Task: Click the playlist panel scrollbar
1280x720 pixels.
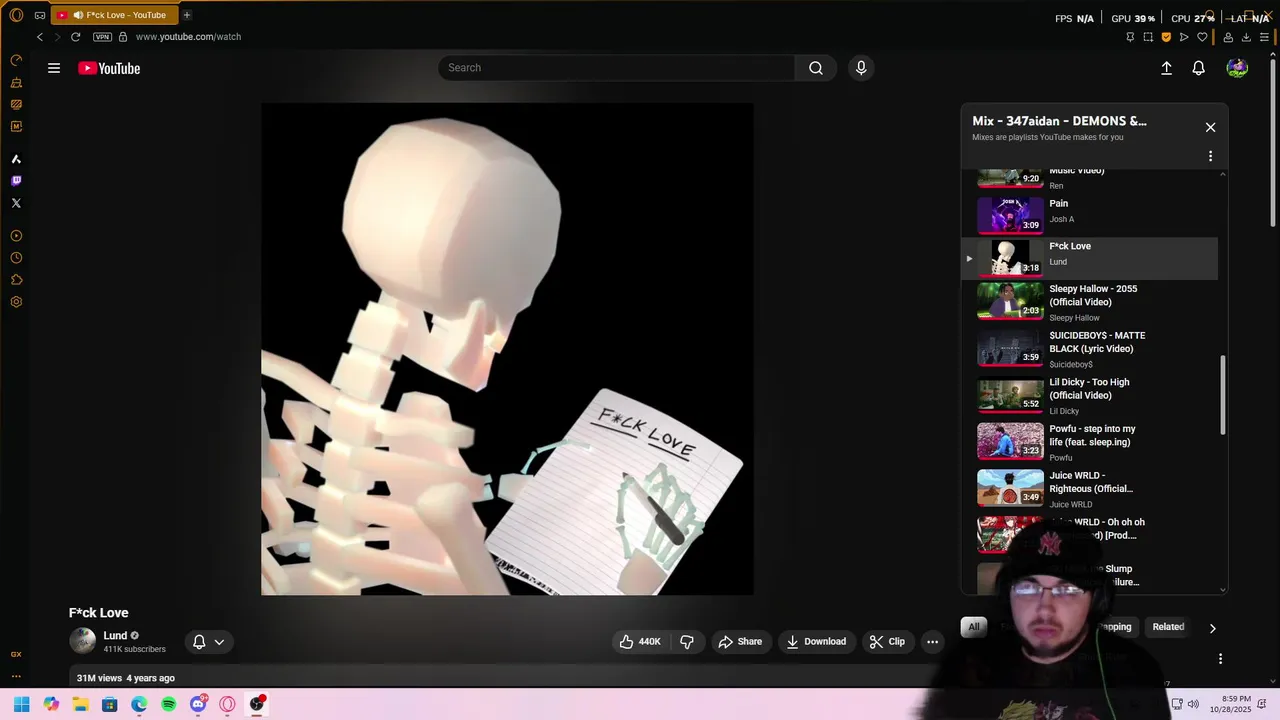Action: point(1222,396)
